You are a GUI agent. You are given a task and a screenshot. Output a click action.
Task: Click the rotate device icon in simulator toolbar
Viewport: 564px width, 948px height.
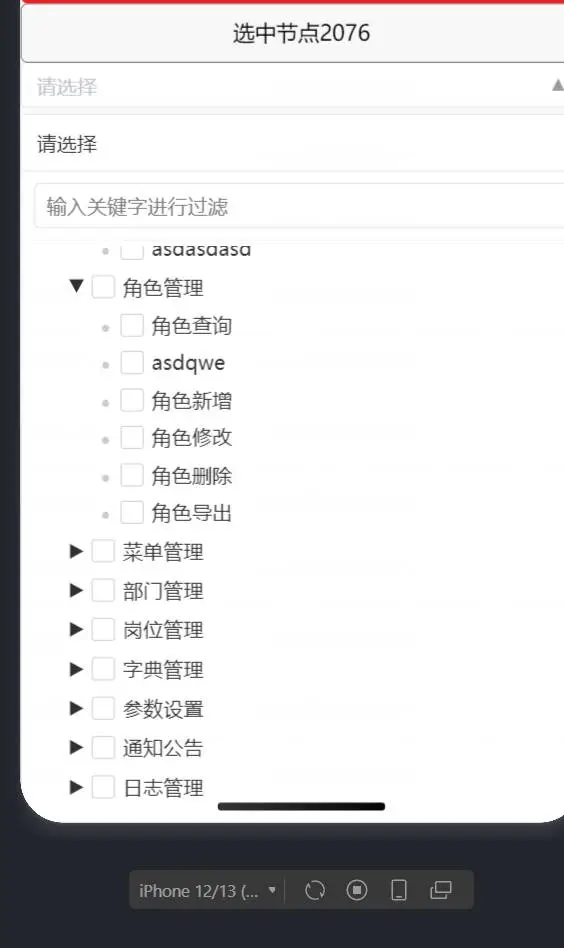click(315, 890)
